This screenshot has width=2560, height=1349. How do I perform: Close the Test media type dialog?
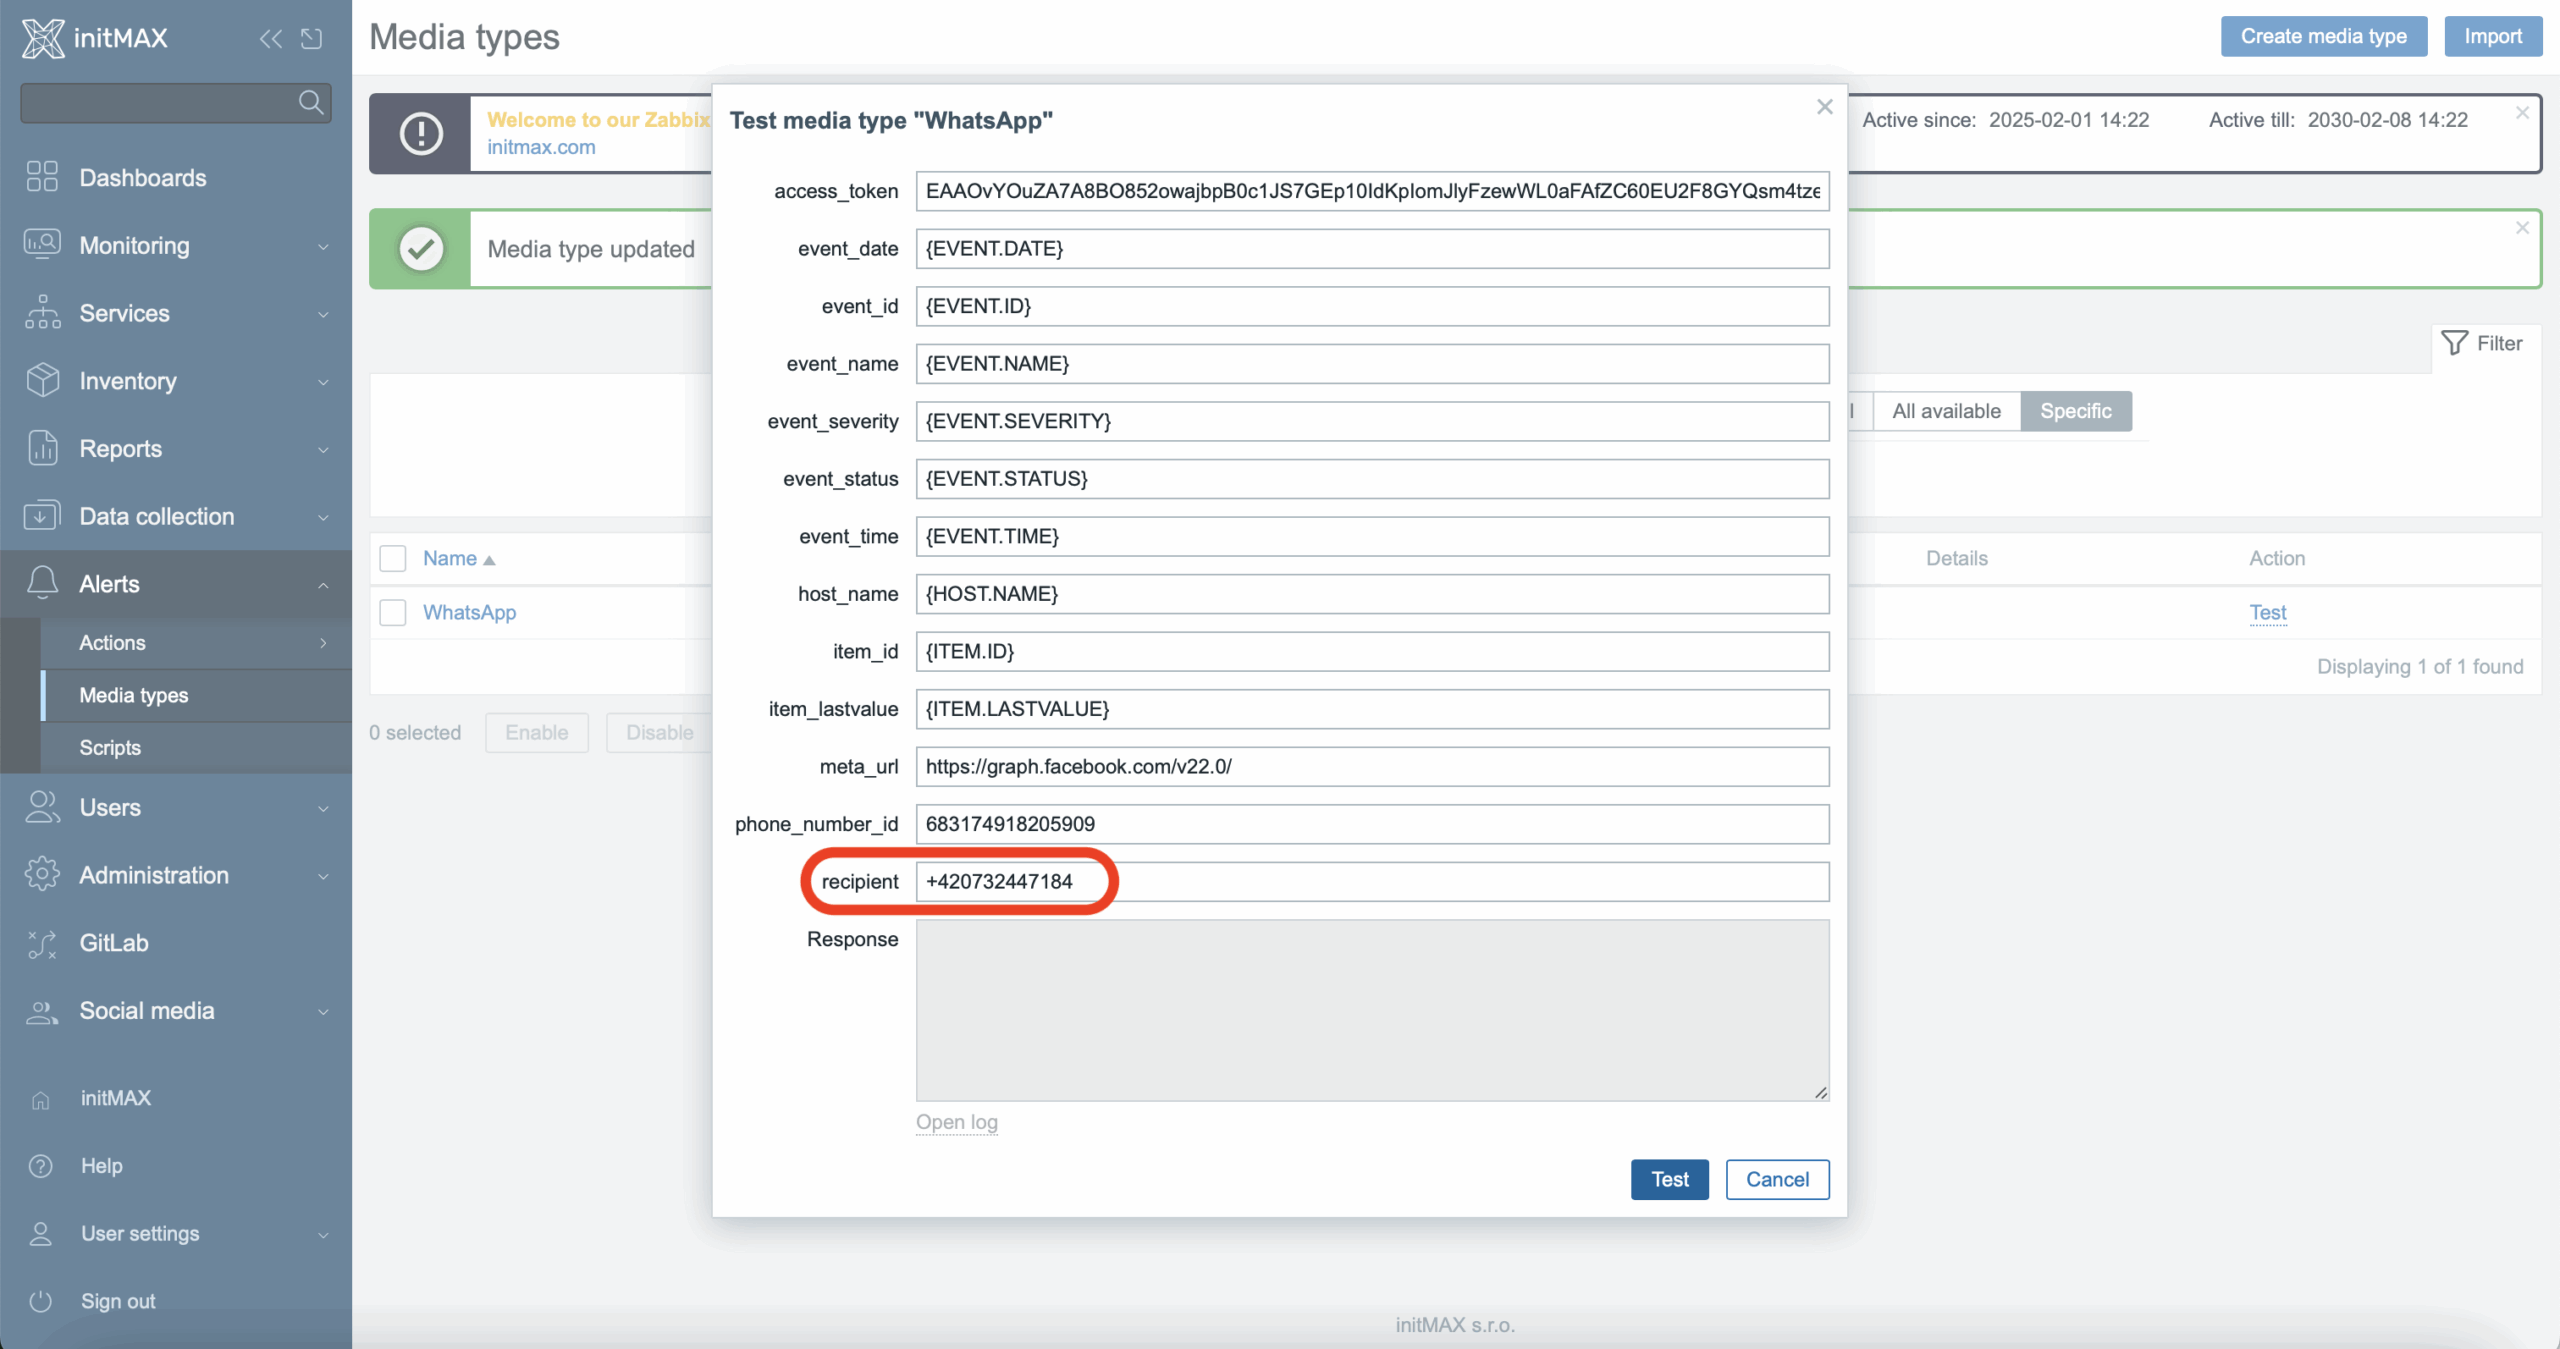tap(1825, 106)
